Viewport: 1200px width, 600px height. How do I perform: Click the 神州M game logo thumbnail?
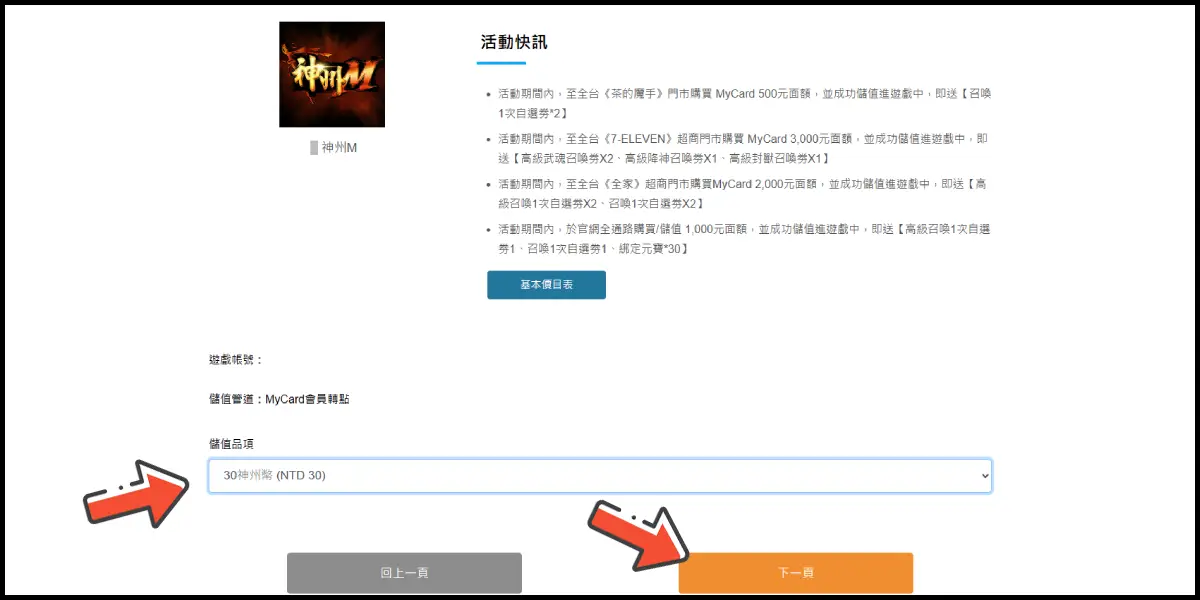click(x=332, y=74)
